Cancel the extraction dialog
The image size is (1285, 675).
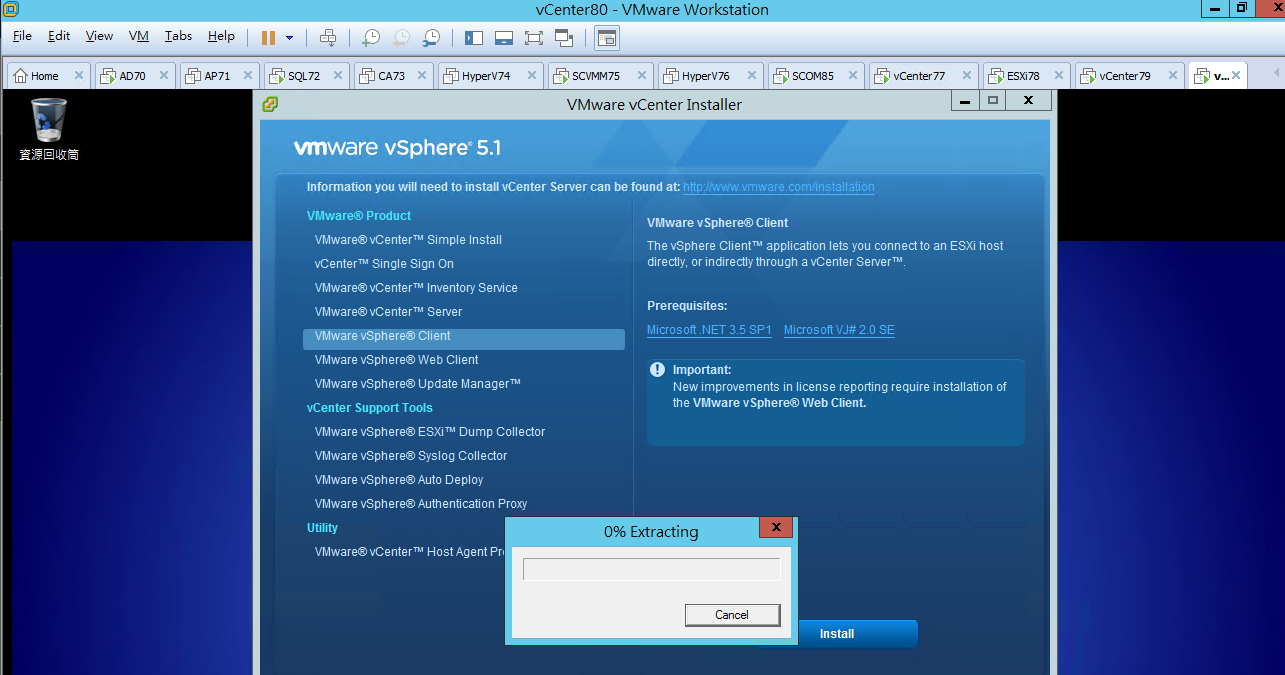(732, 615)
